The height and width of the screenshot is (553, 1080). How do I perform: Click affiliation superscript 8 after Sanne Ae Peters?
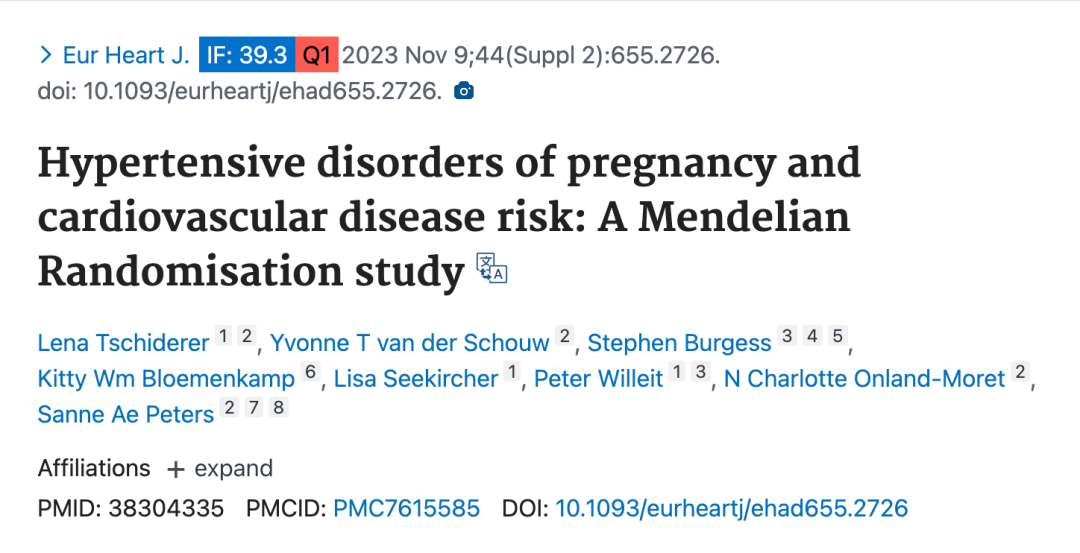279,408
